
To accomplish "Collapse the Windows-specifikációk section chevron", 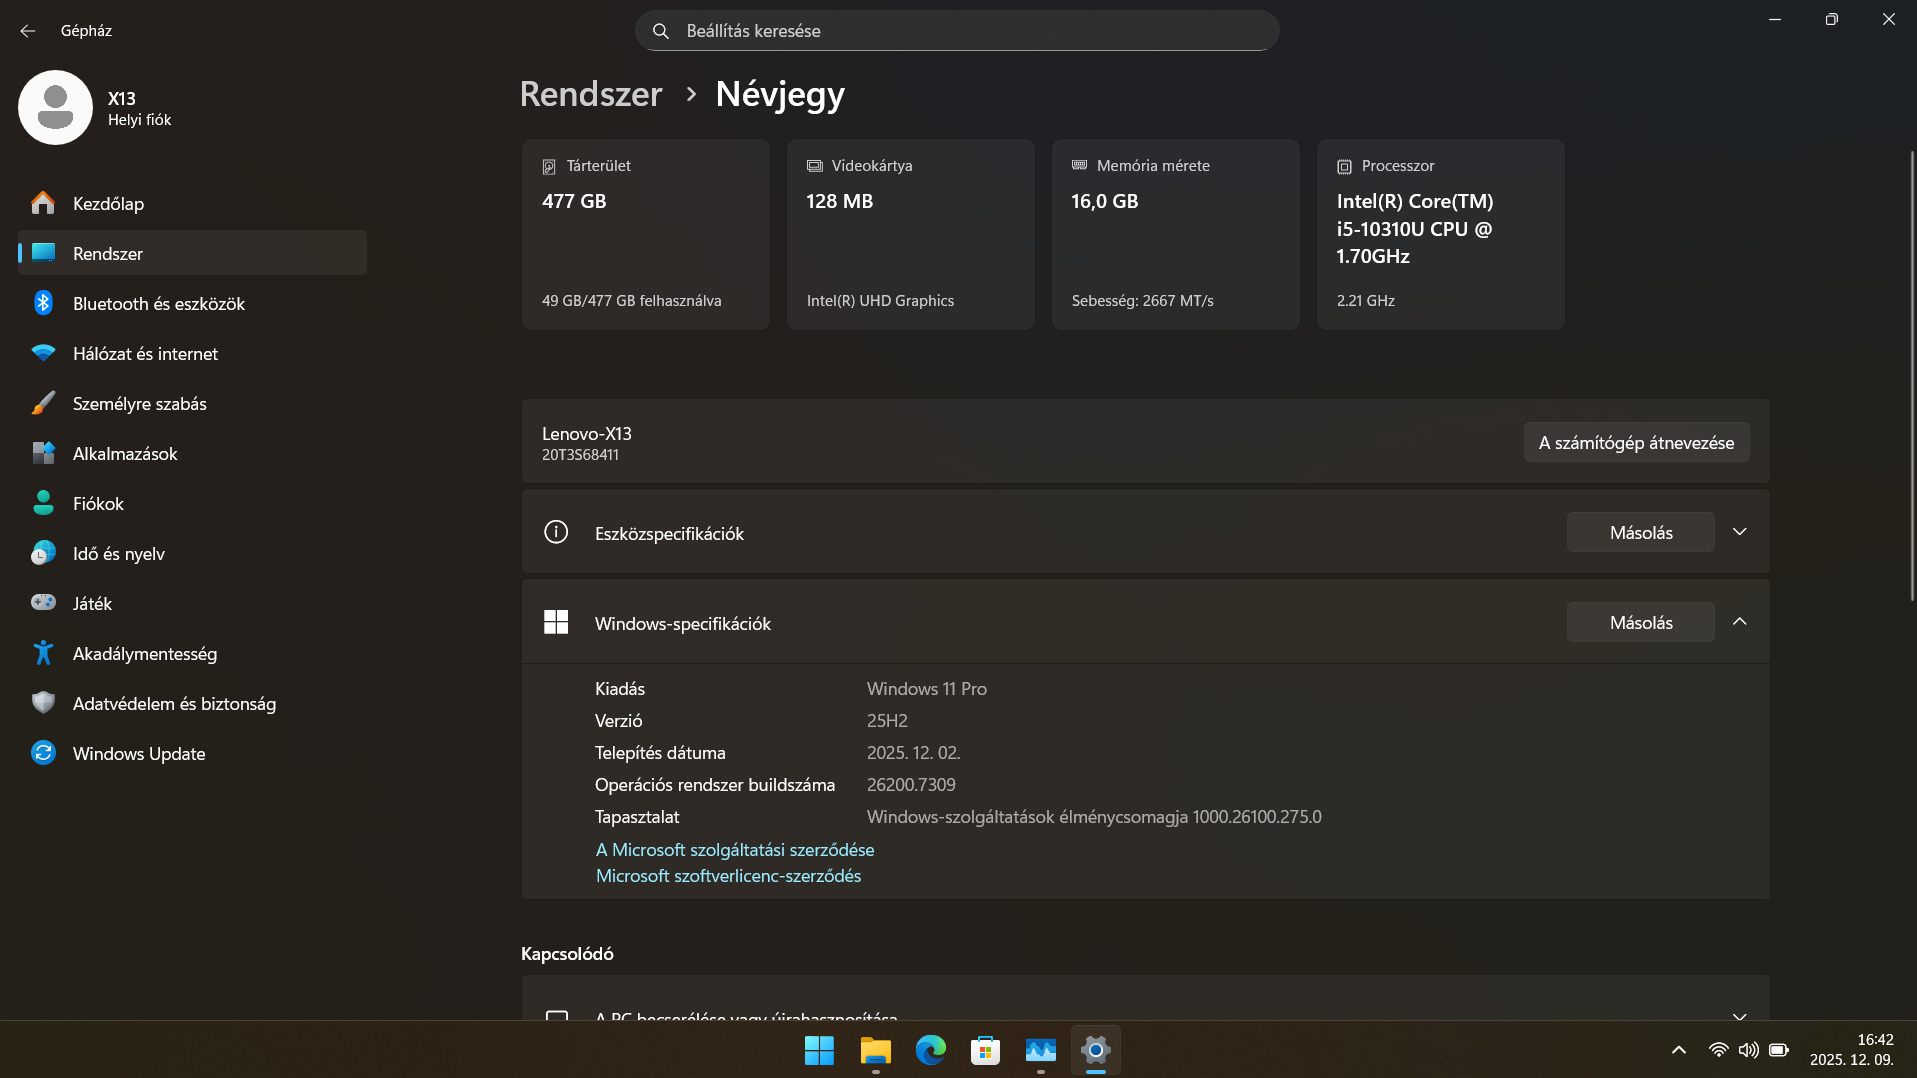I will pyautogui.click(x=1740, y=622).
